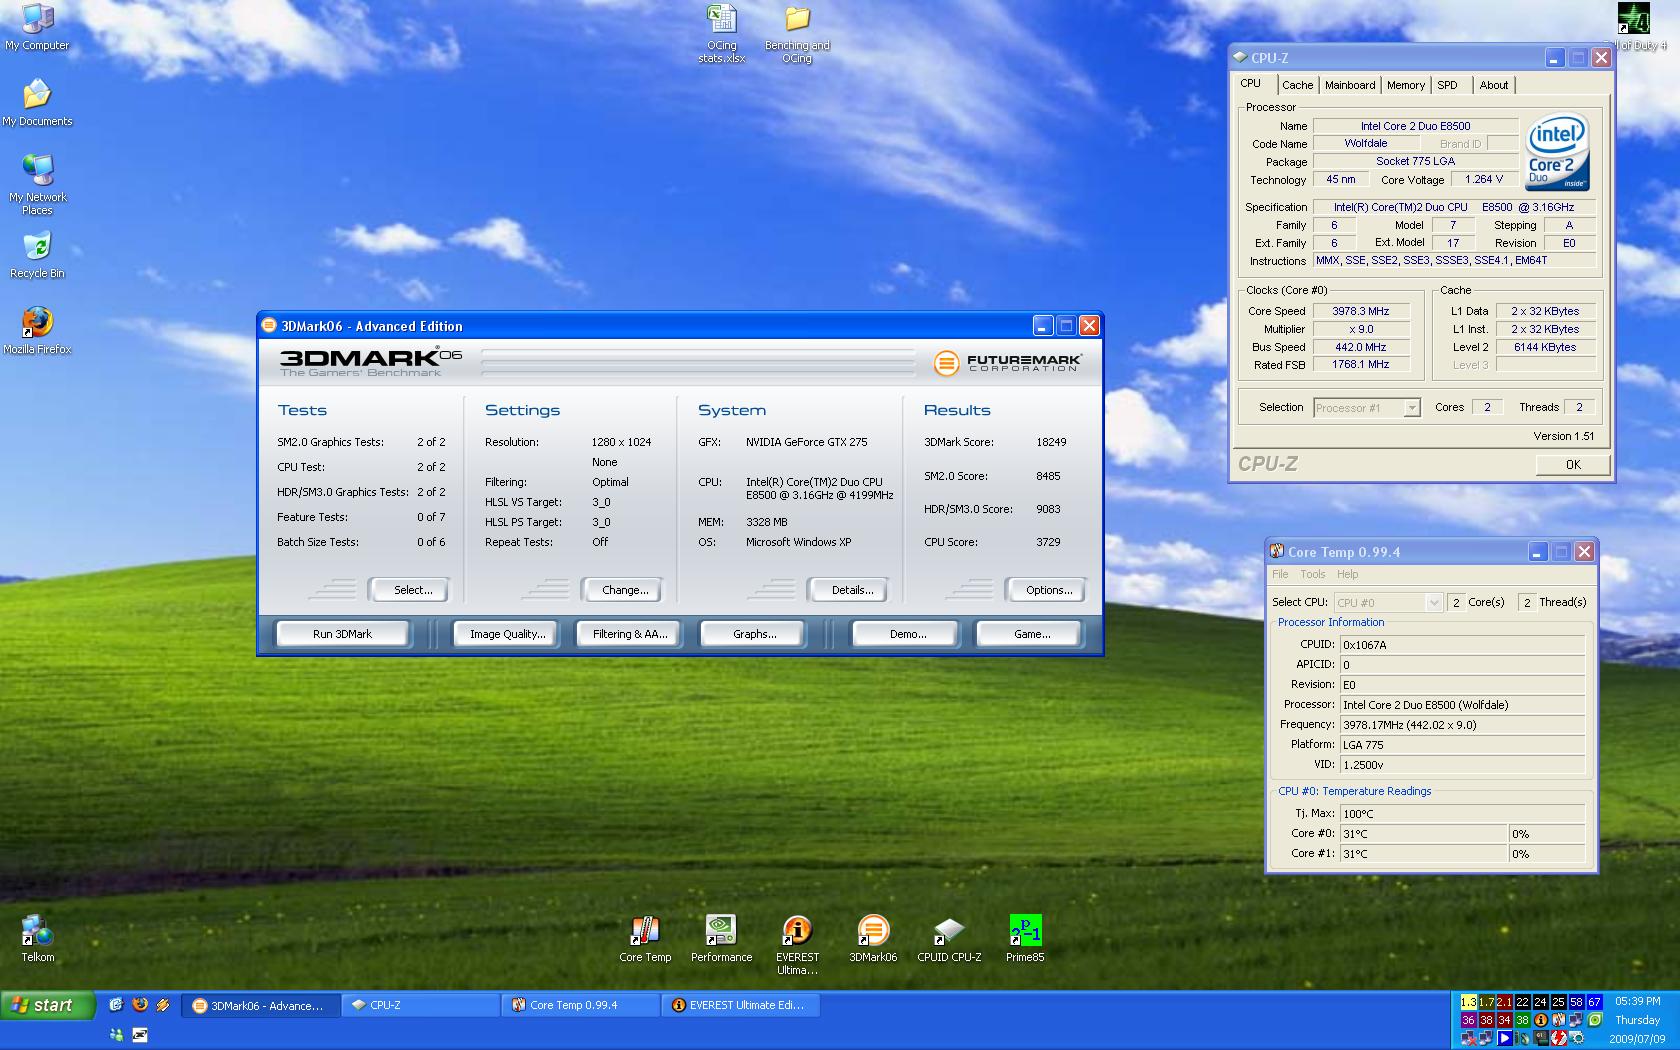Click the green NVIDIA tray icon
Viewport: 1680px width, 1050px height.
pyautogui.click(x=1595, y=1020)
